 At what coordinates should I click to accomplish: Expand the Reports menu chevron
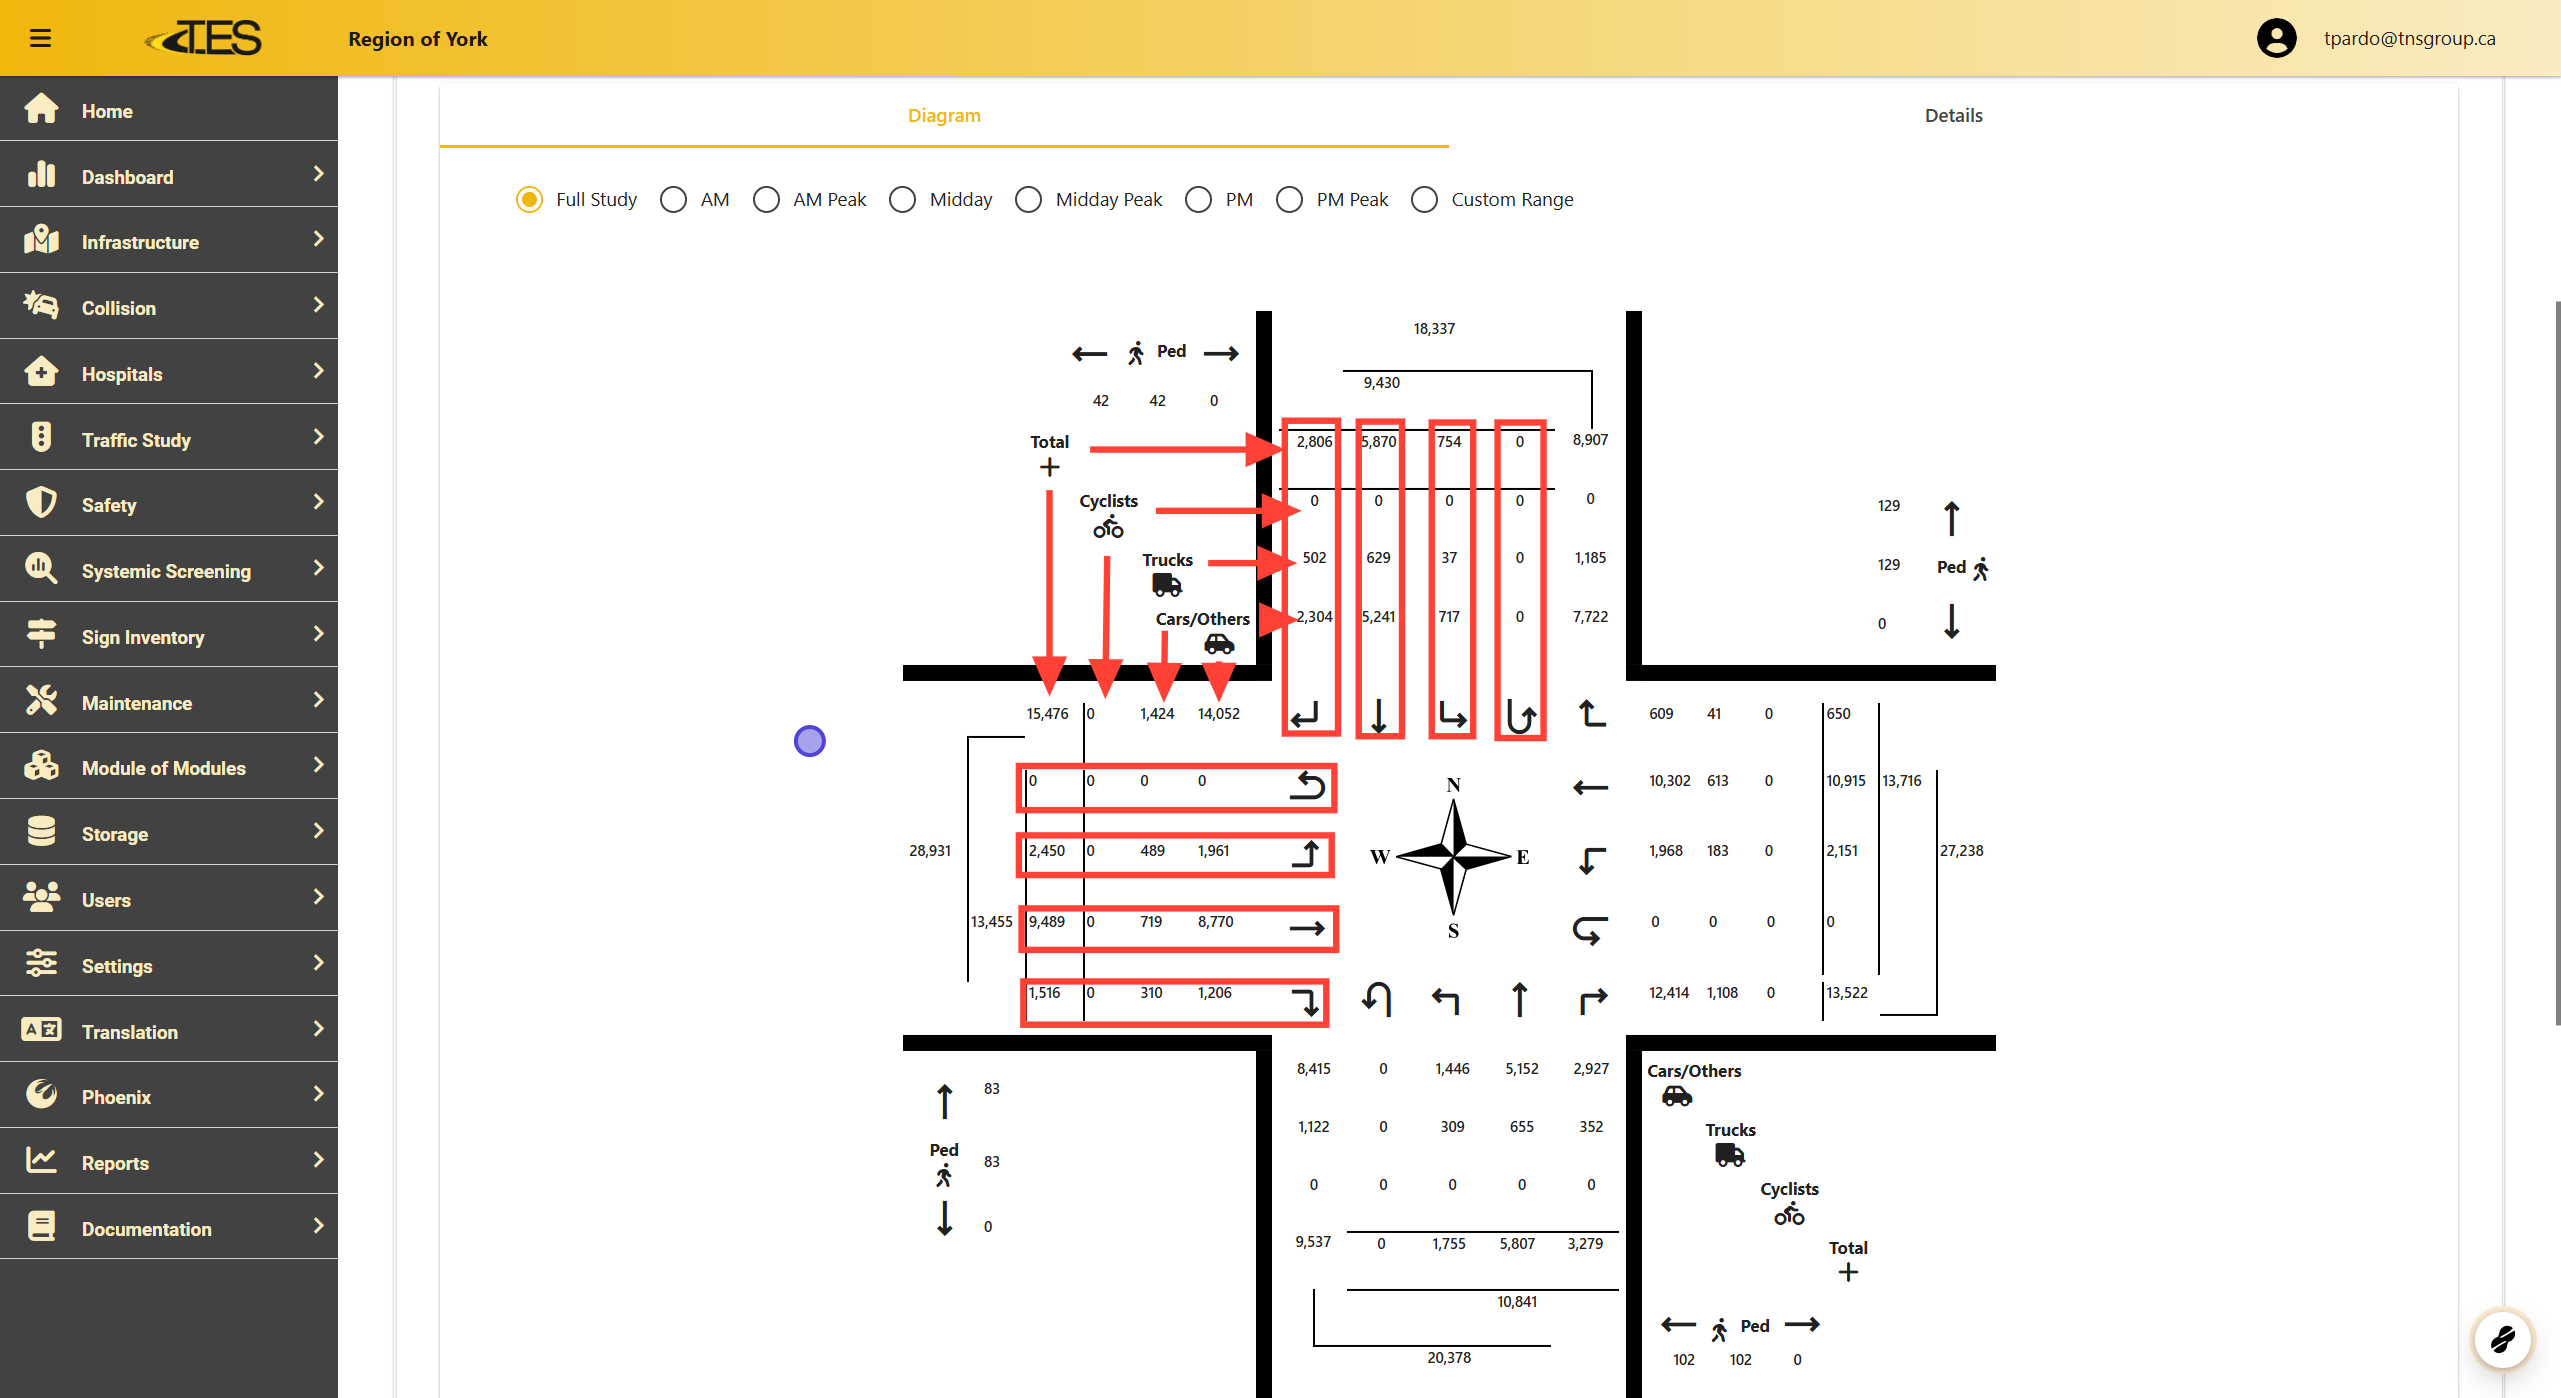pos(318,1160)
